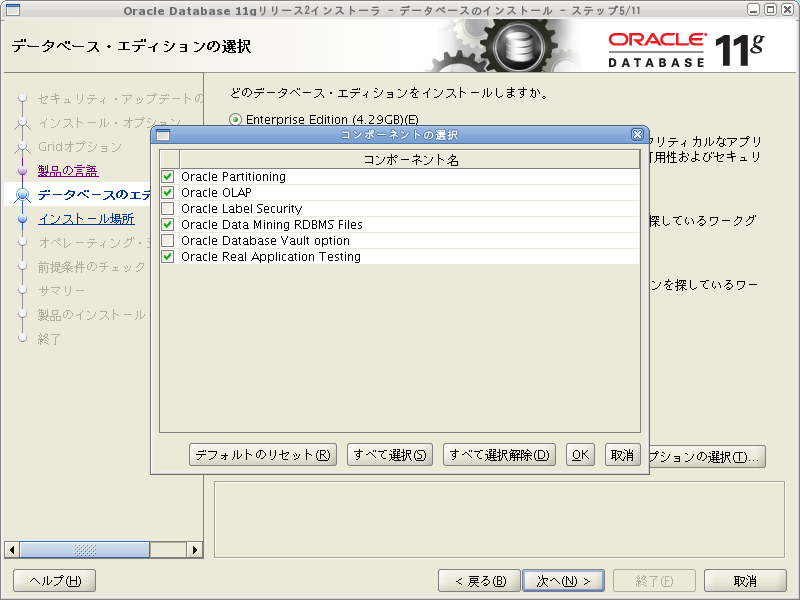Select the Enterprise Edition radio button
The height and width of the screenshot is (600, 800).
[x=235, y=119]
